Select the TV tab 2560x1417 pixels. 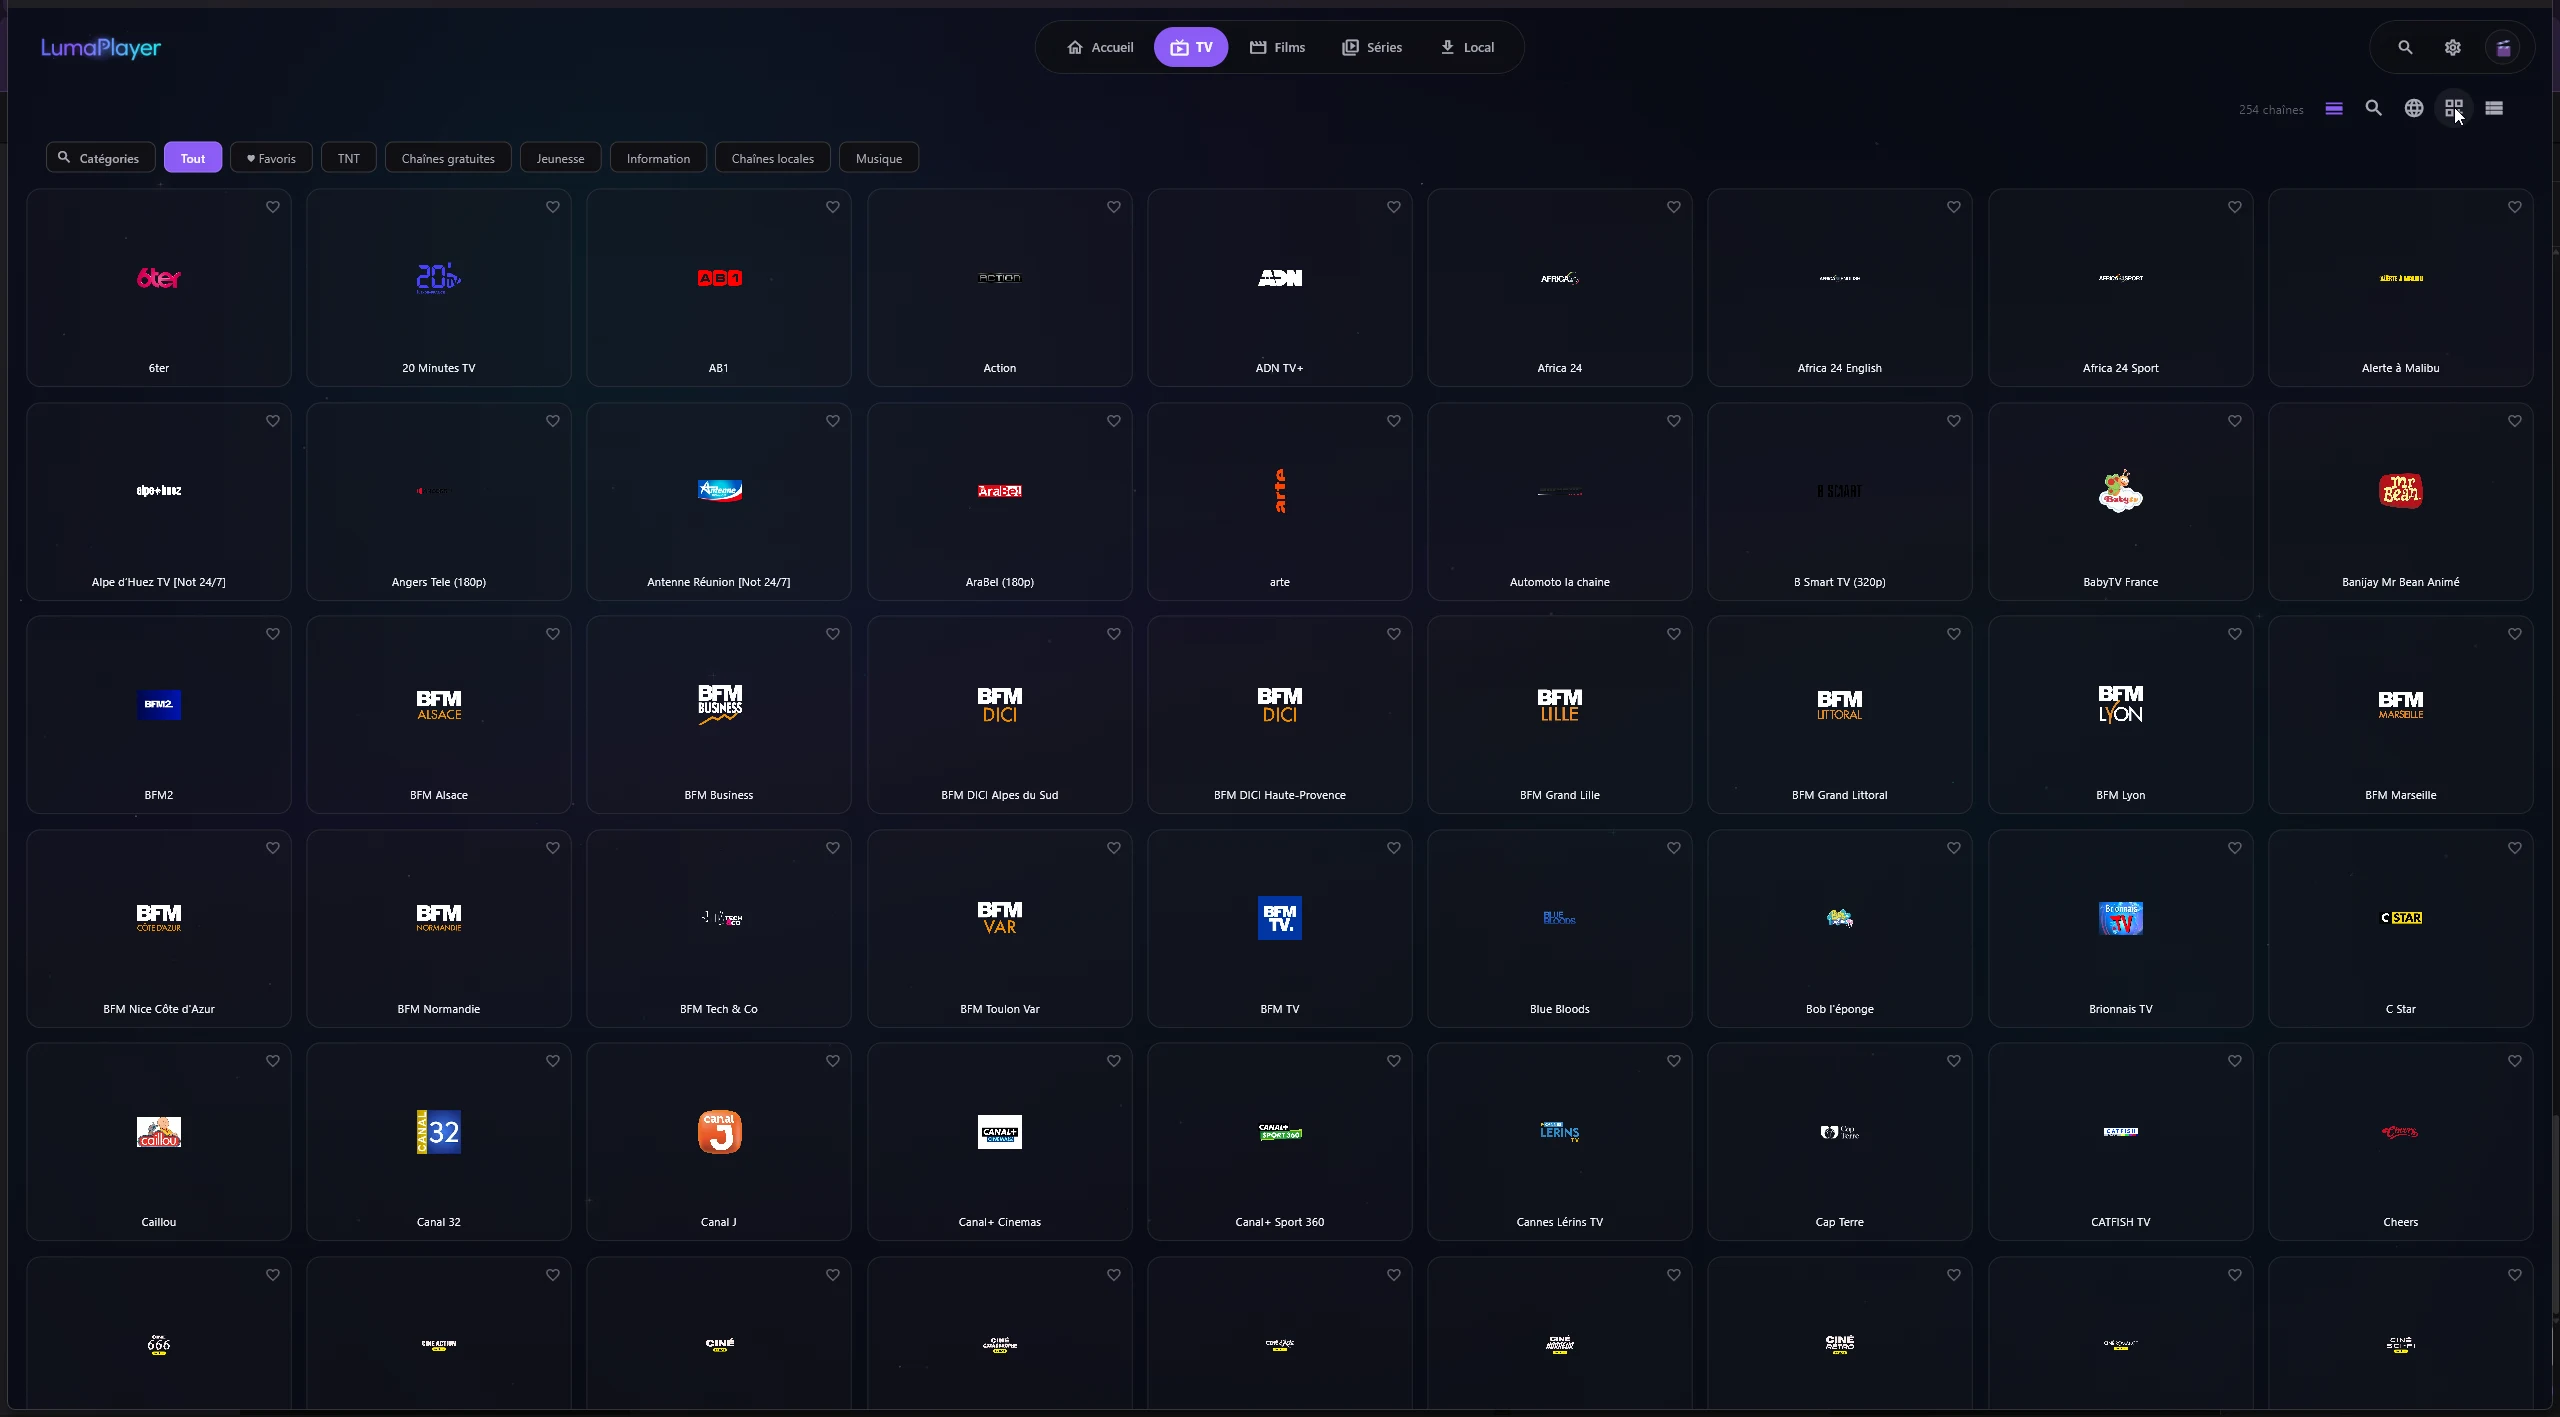[x=1191, y=47]
